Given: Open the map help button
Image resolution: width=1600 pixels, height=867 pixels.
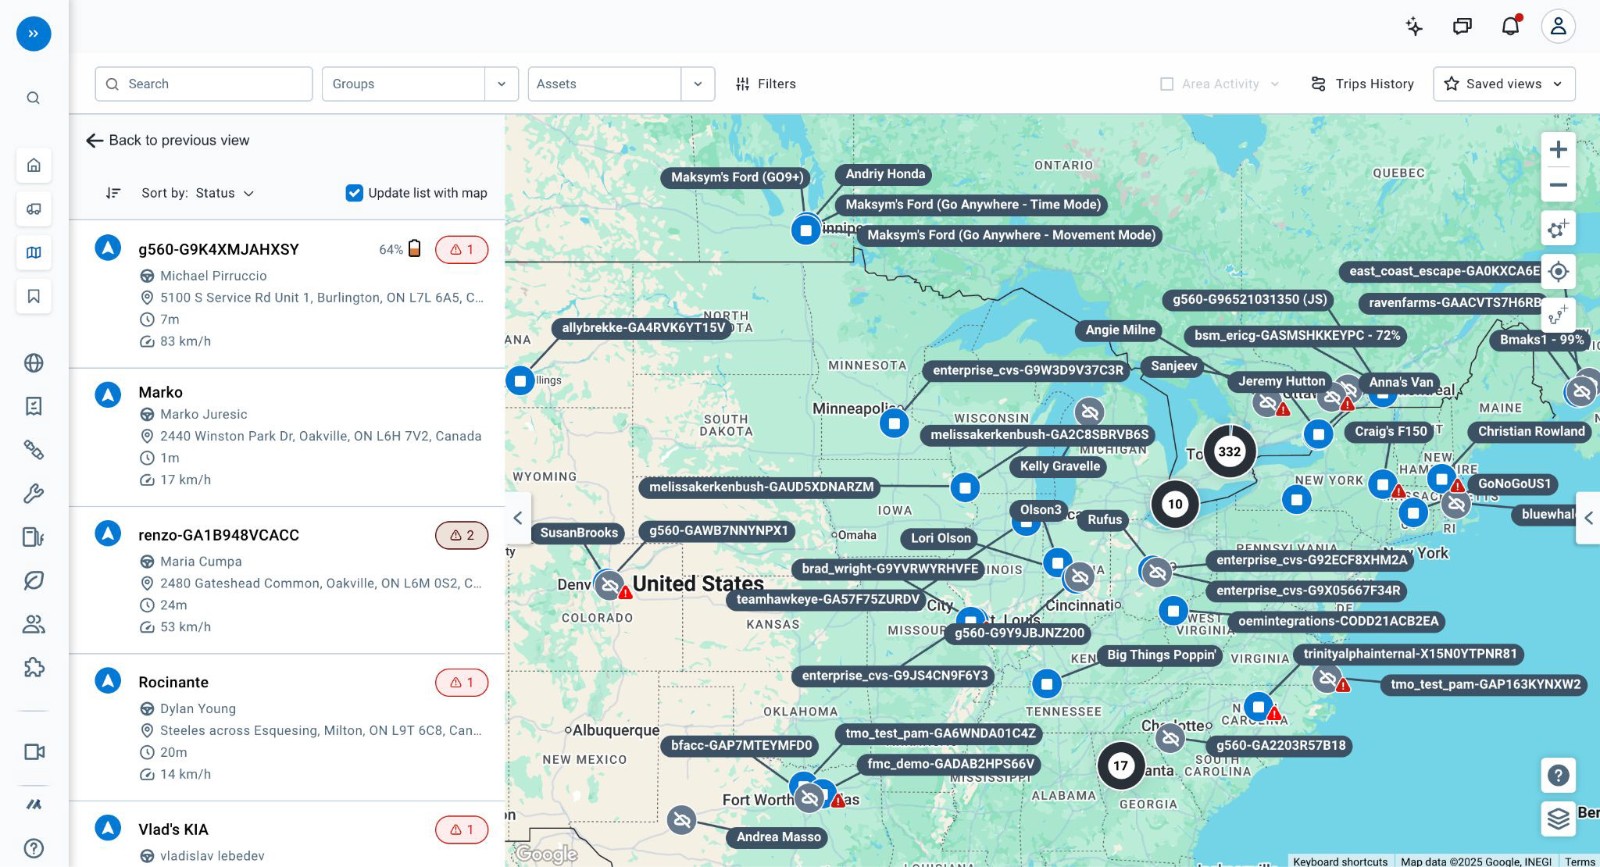Looking at the screenshot, I should [x=1558, y=775].
